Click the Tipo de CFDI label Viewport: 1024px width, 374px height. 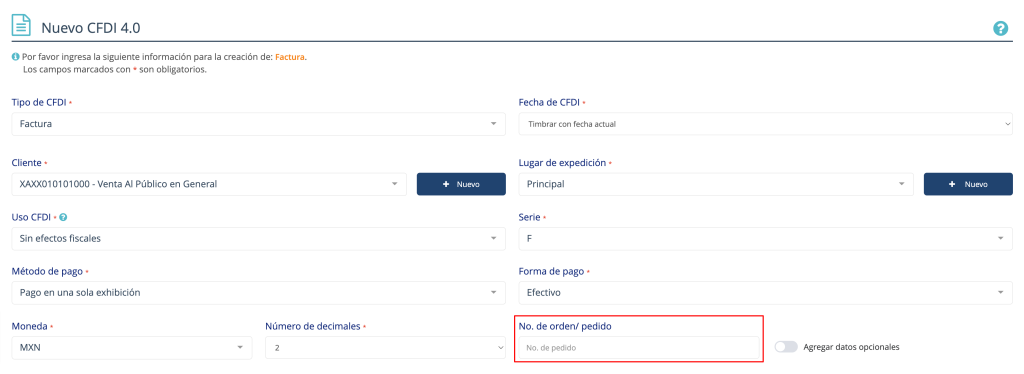tap(39, 102)
